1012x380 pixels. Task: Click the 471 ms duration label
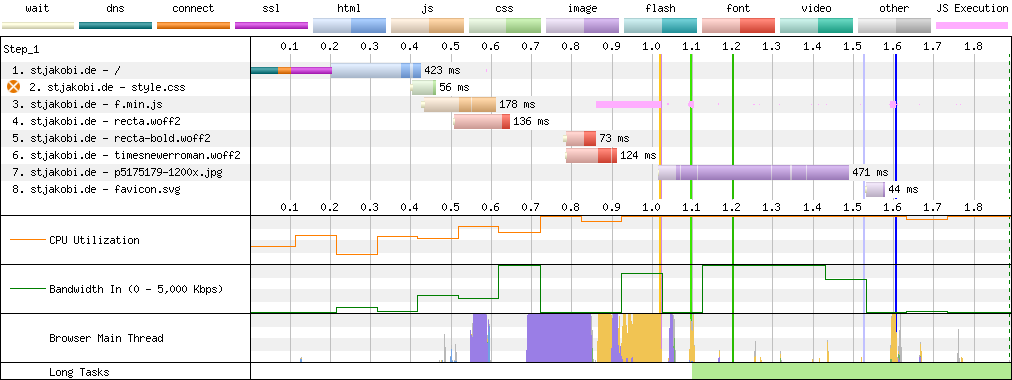point(871,172)
